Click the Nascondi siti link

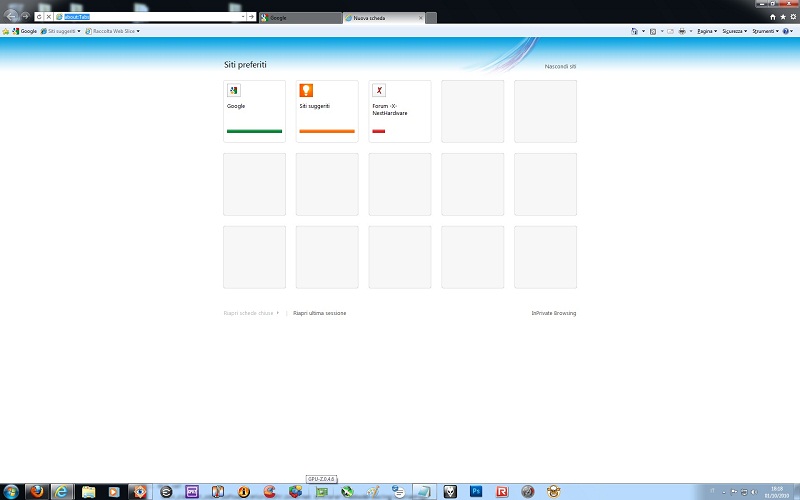click(560, 66)
